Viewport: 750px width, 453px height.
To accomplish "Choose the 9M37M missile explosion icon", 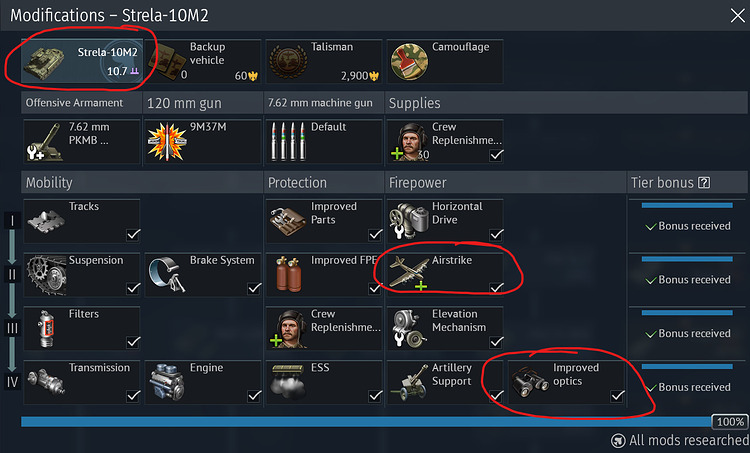I will click(x=167, y=142).
